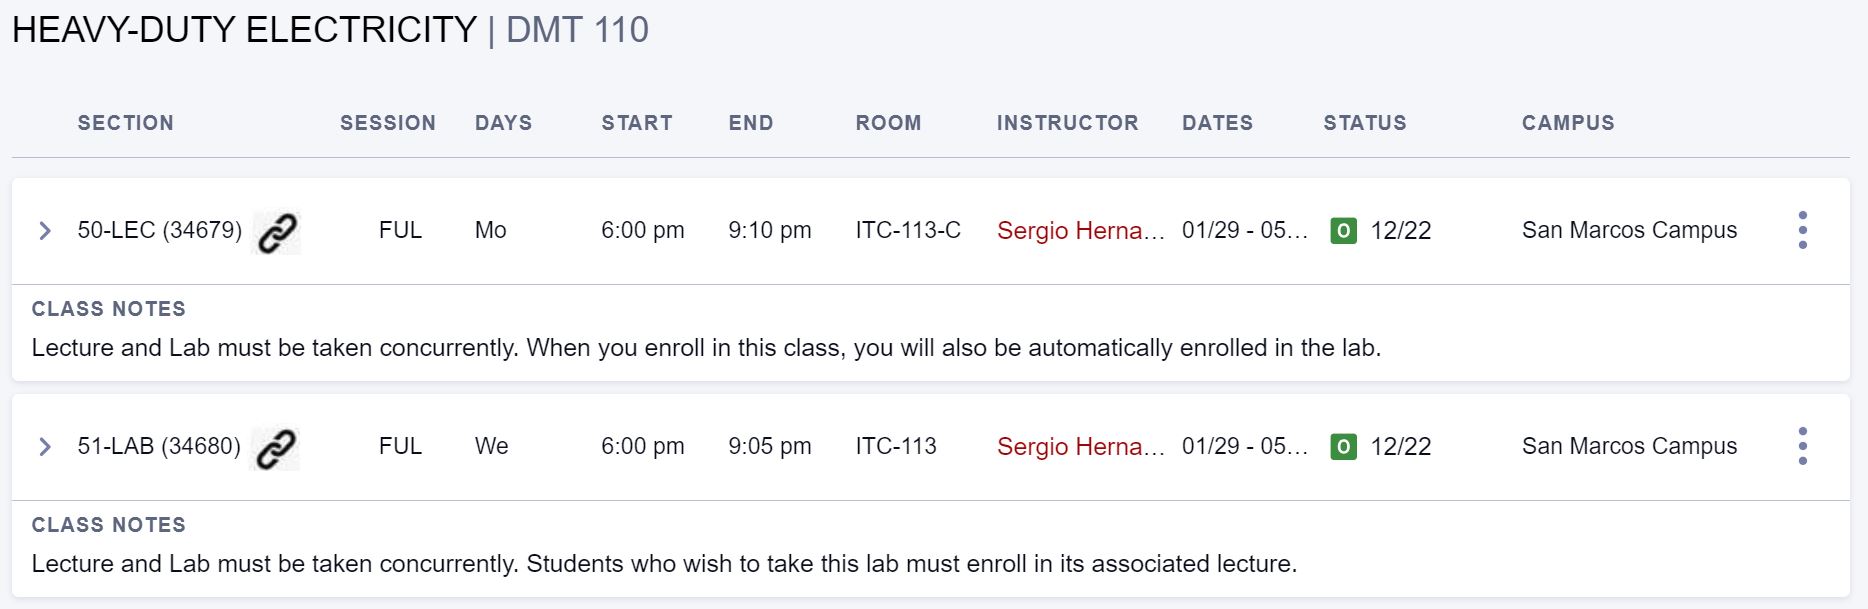
Task: Click green open status badge on 51-LAB
Action: (x=1343, y=447)
